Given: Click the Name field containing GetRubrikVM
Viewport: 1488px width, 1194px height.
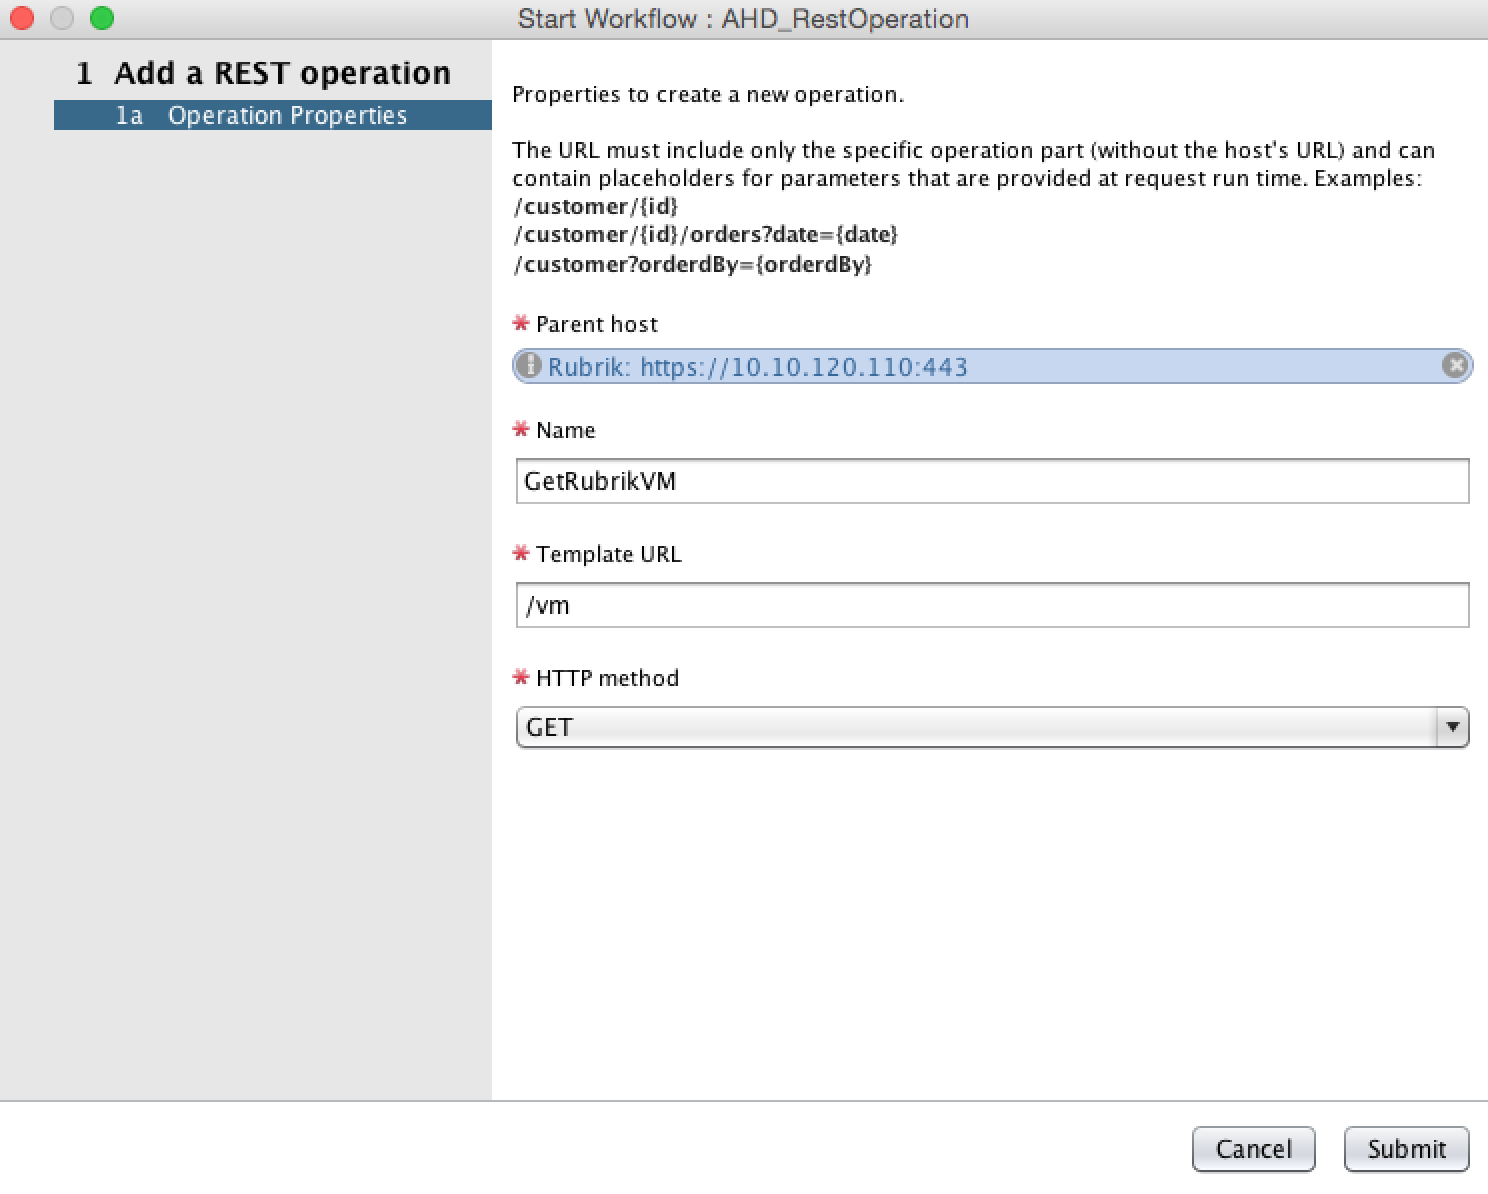Looking at the screenshot, I should tap(992, 481).
